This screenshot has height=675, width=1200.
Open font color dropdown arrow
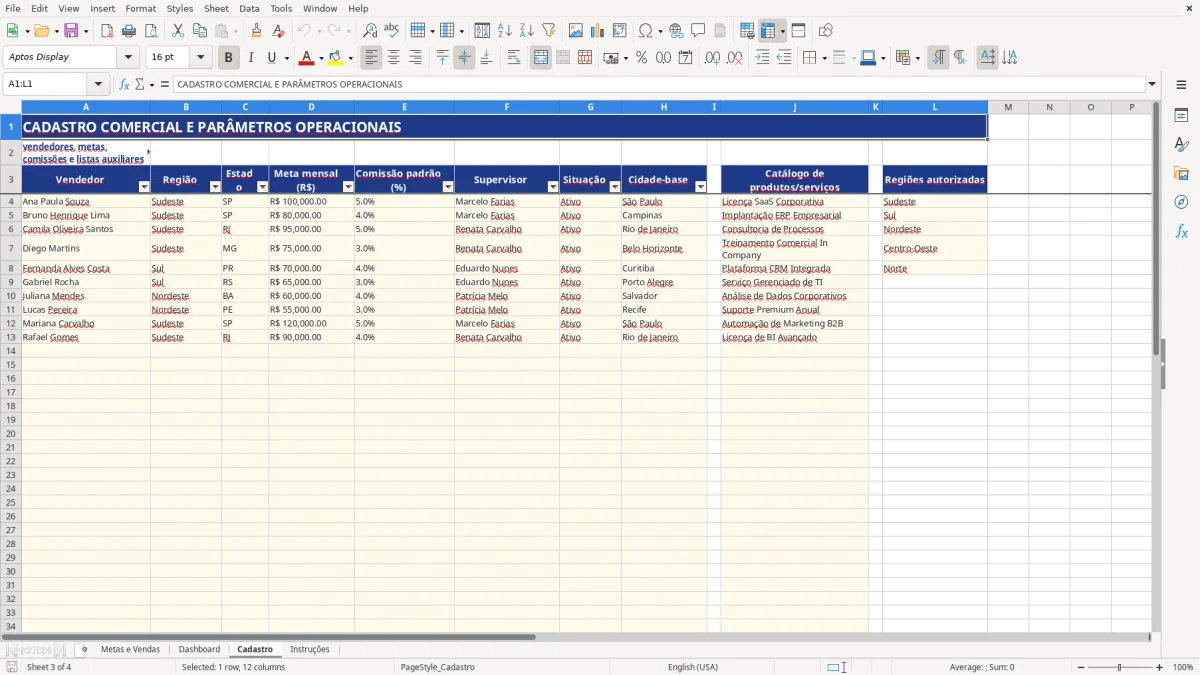tap(321, 58)
